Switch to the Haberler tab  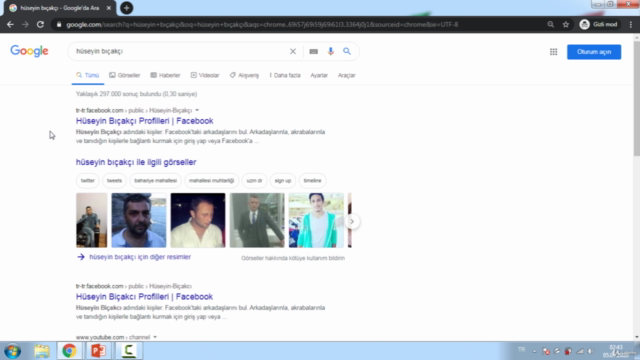(x=165, y=76)
